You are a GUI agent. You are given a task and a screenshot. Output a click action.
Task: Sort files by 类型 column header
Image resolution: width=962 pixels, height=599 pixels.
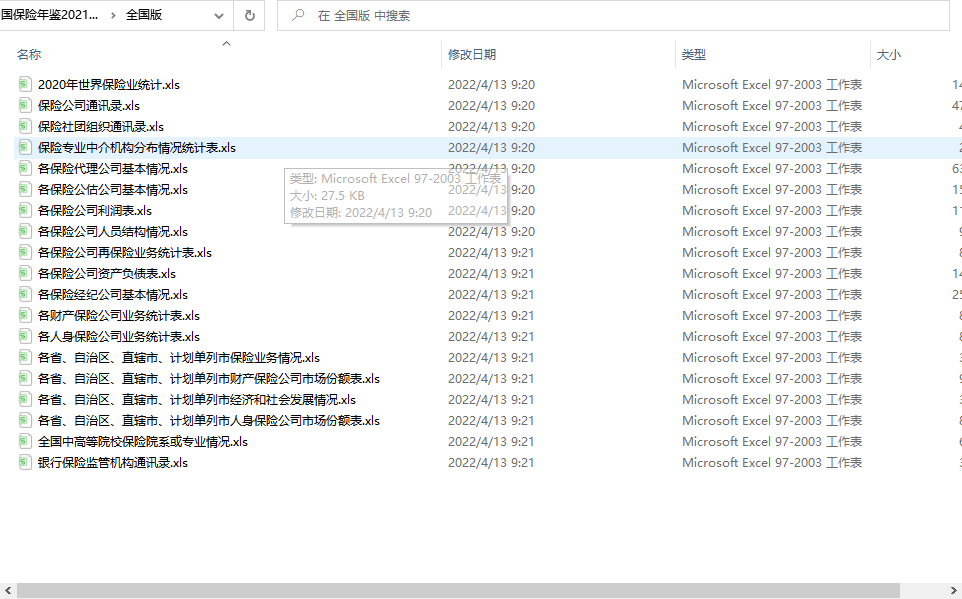pos(694,55)
